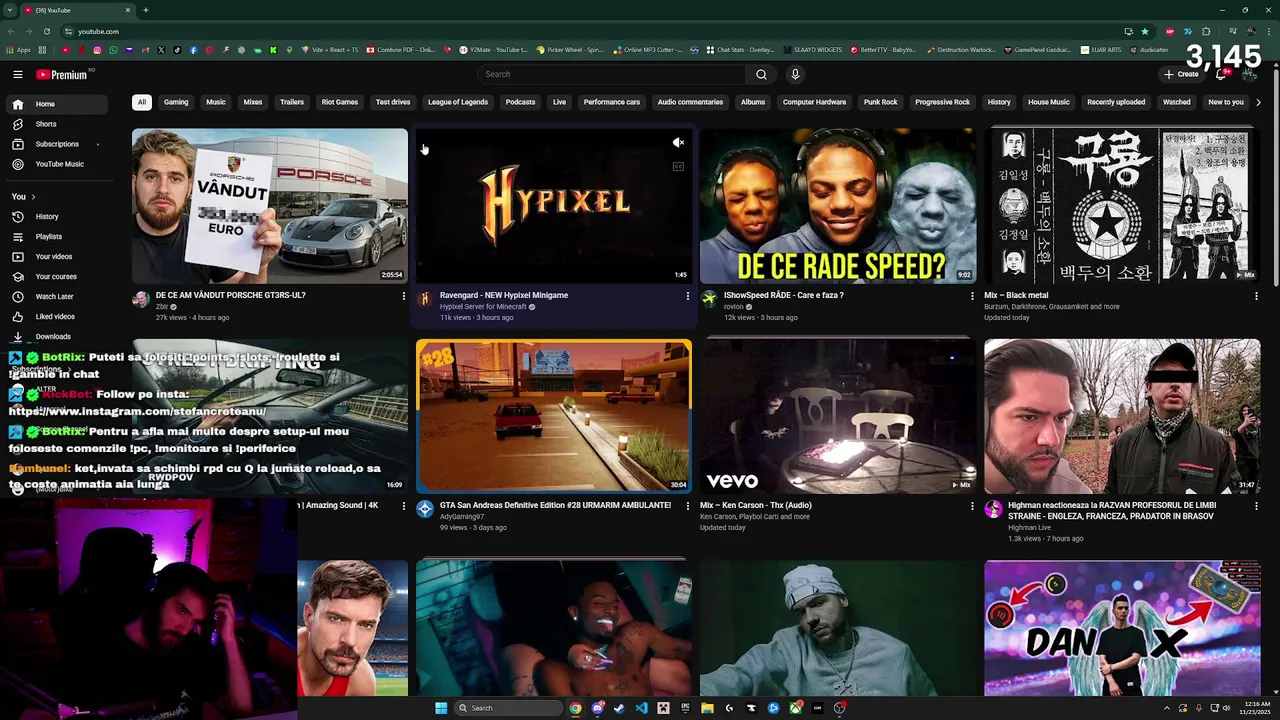Open Visual Studio Code from taskbar

pyautogui.click(x=641, y=708)
